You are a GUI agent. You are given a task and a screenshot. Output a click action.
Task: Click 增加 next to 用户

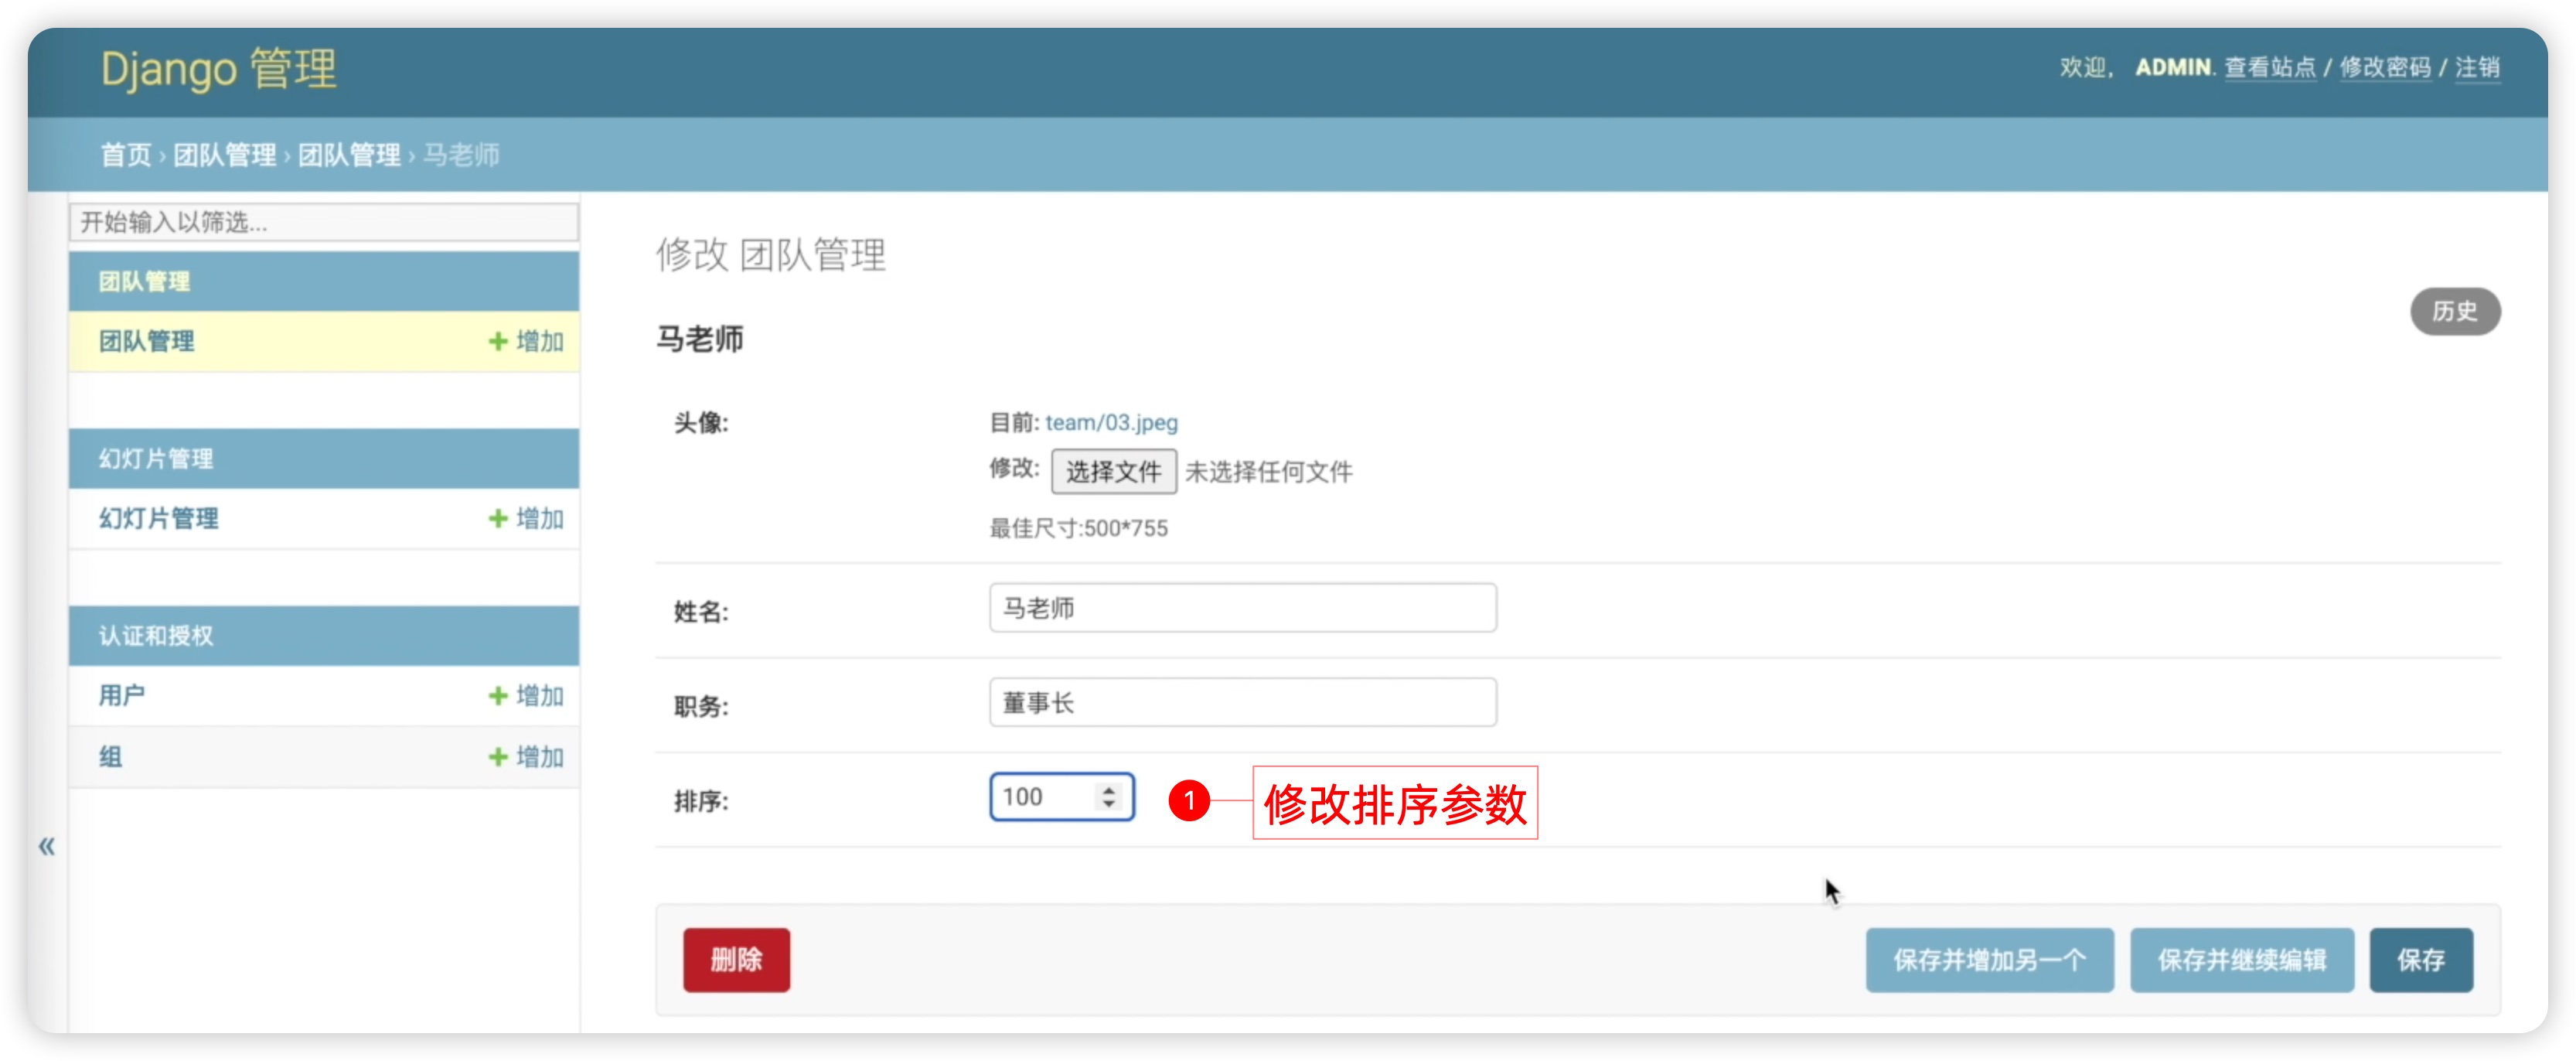tap(540, 695)
